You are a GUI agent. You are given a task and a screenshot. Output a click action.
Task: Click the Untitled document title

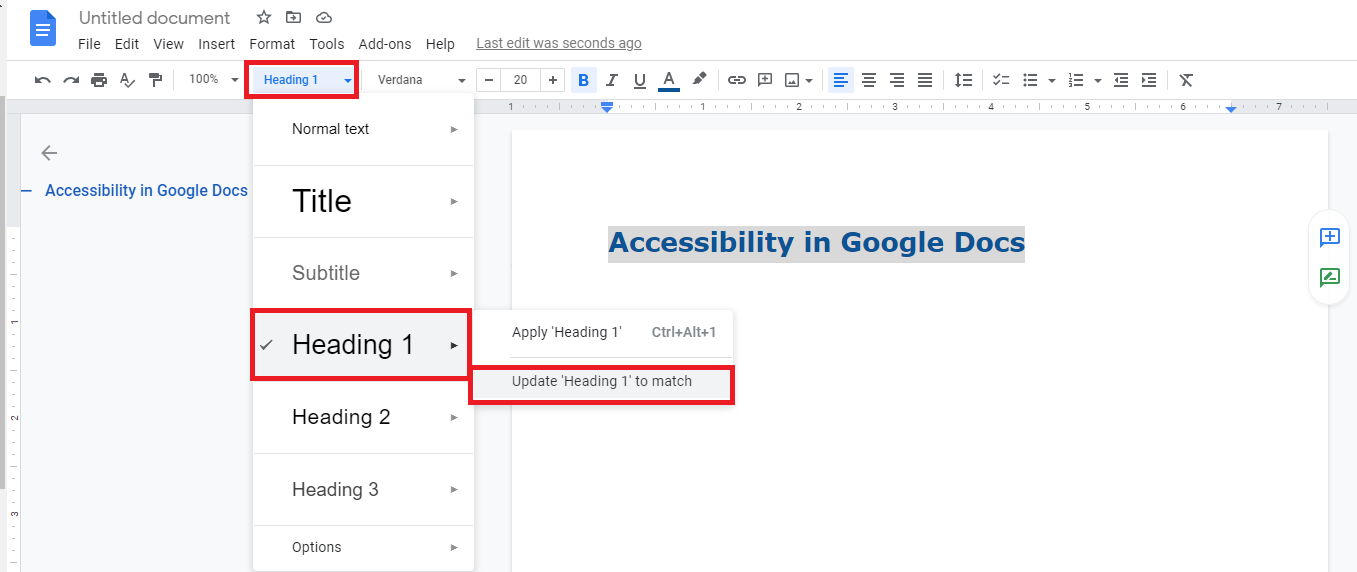click(x=155, y=18)
